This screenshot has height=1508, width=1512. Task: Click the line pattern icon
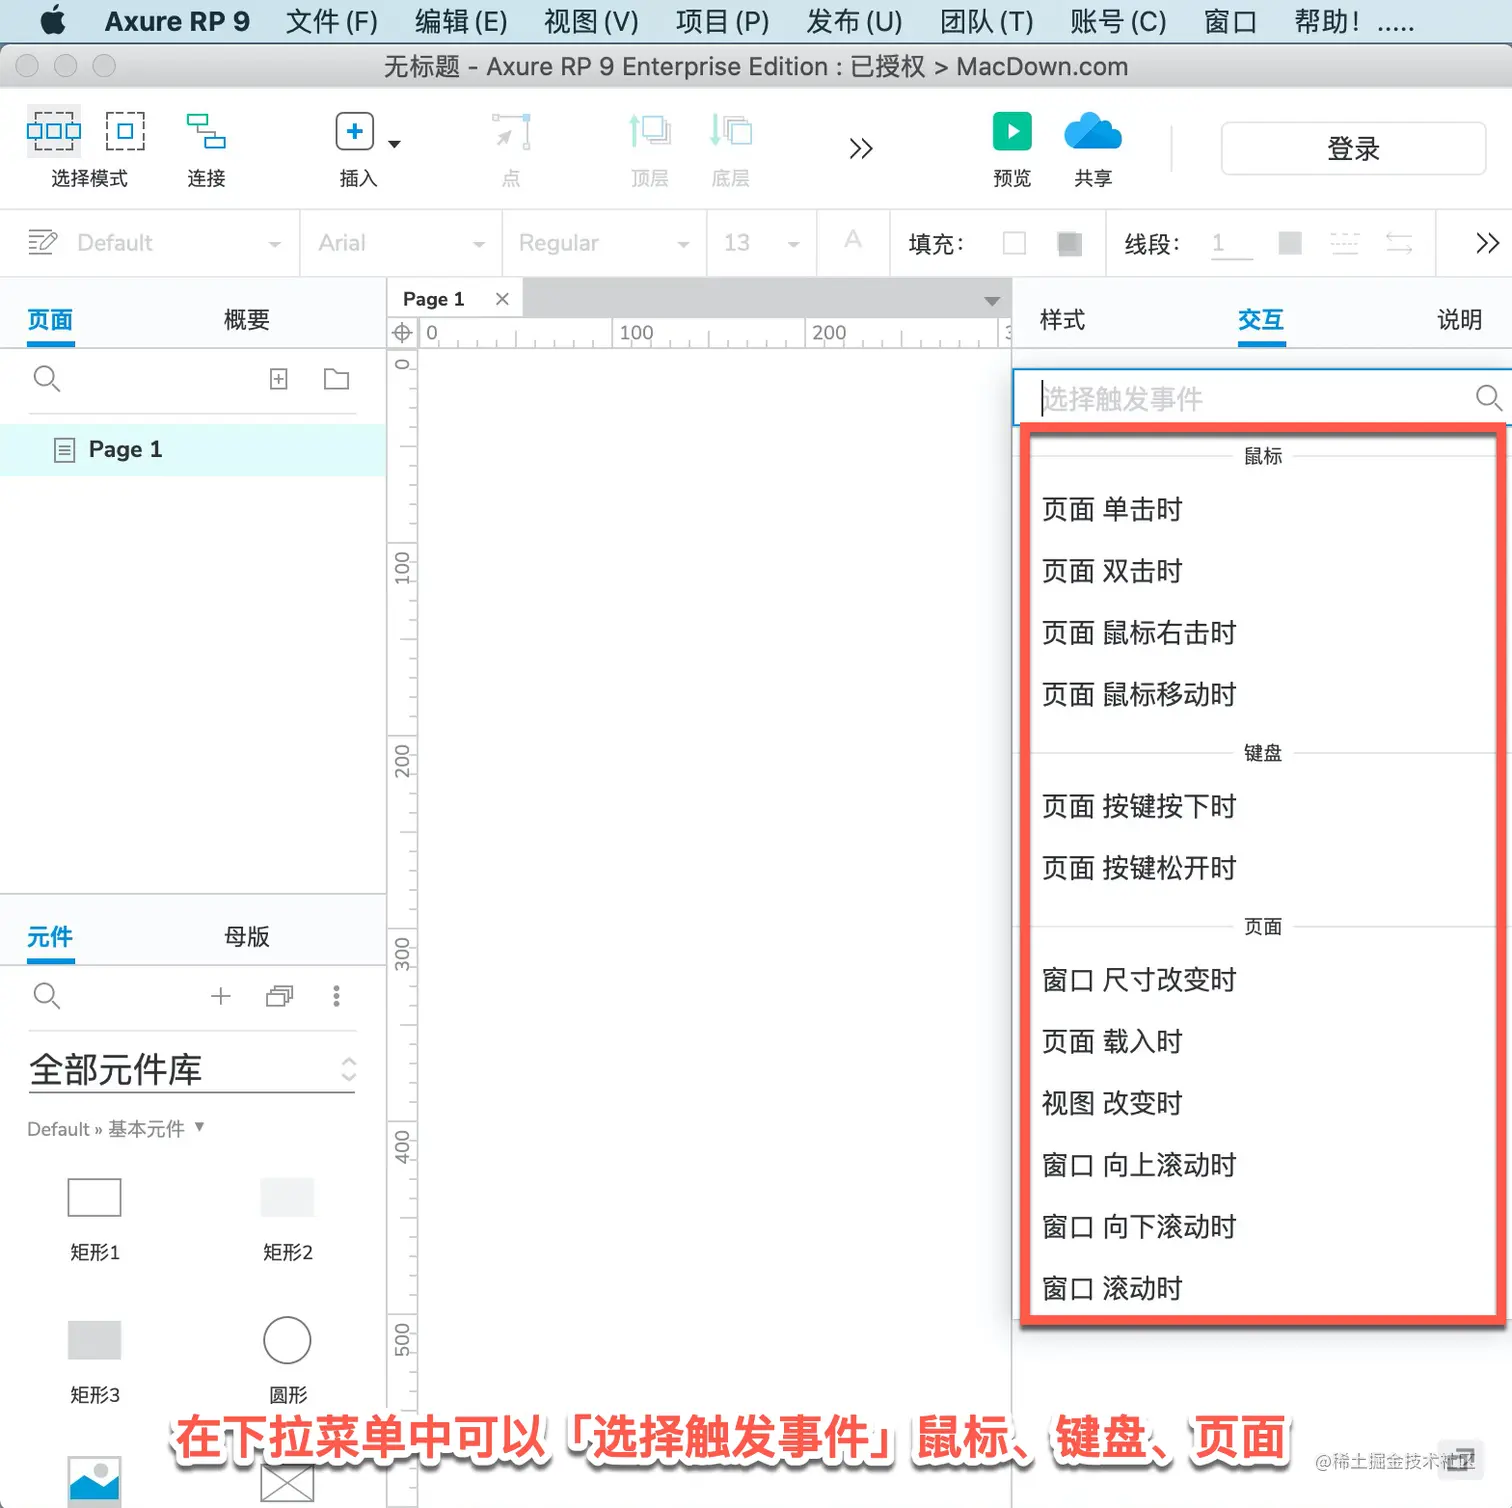click(x=1344, y=243)
